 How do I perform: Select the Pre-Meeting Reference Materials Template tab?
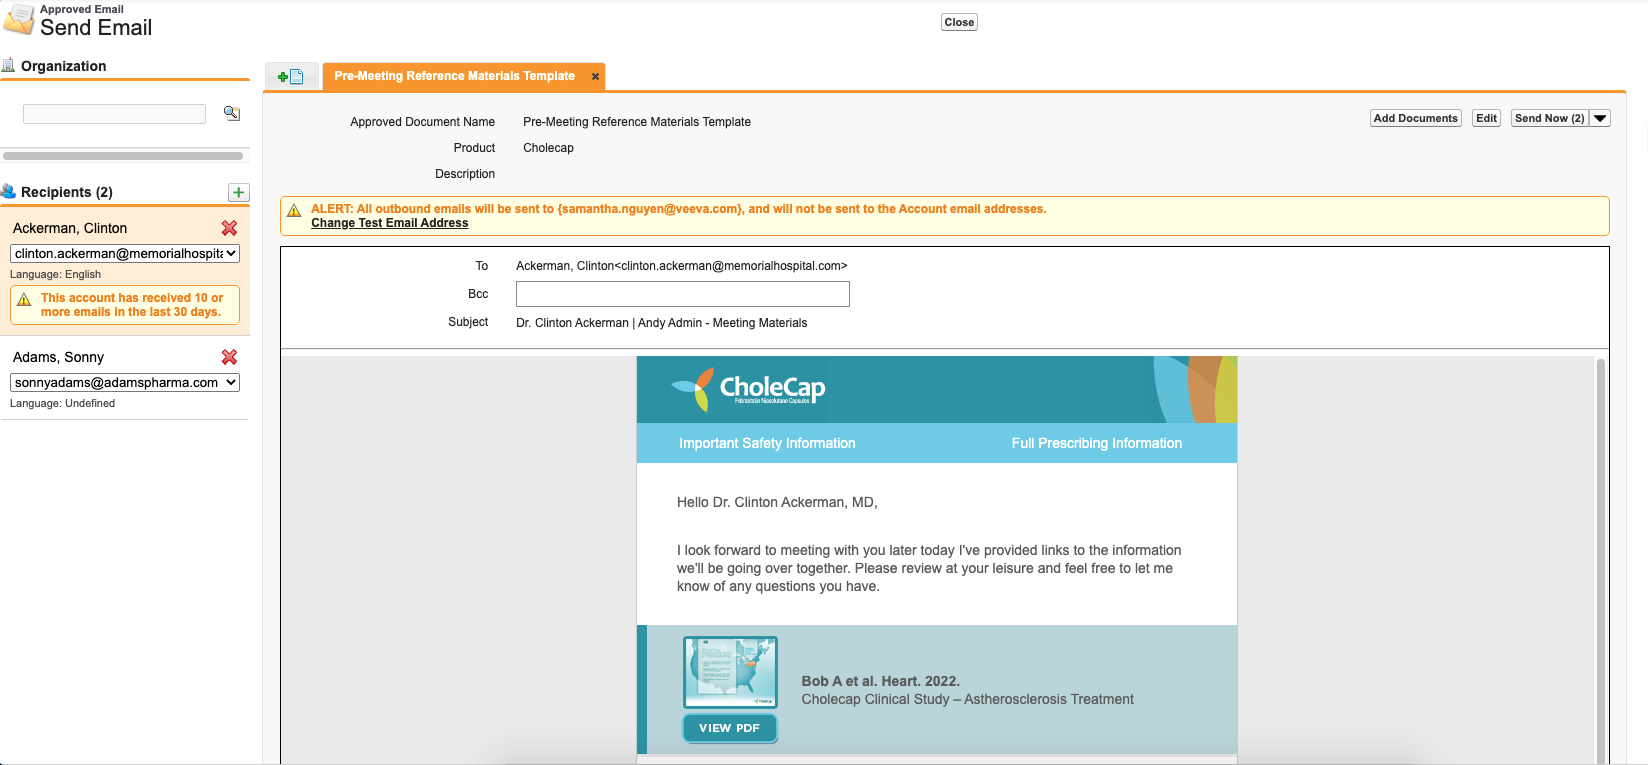[454, 76]
